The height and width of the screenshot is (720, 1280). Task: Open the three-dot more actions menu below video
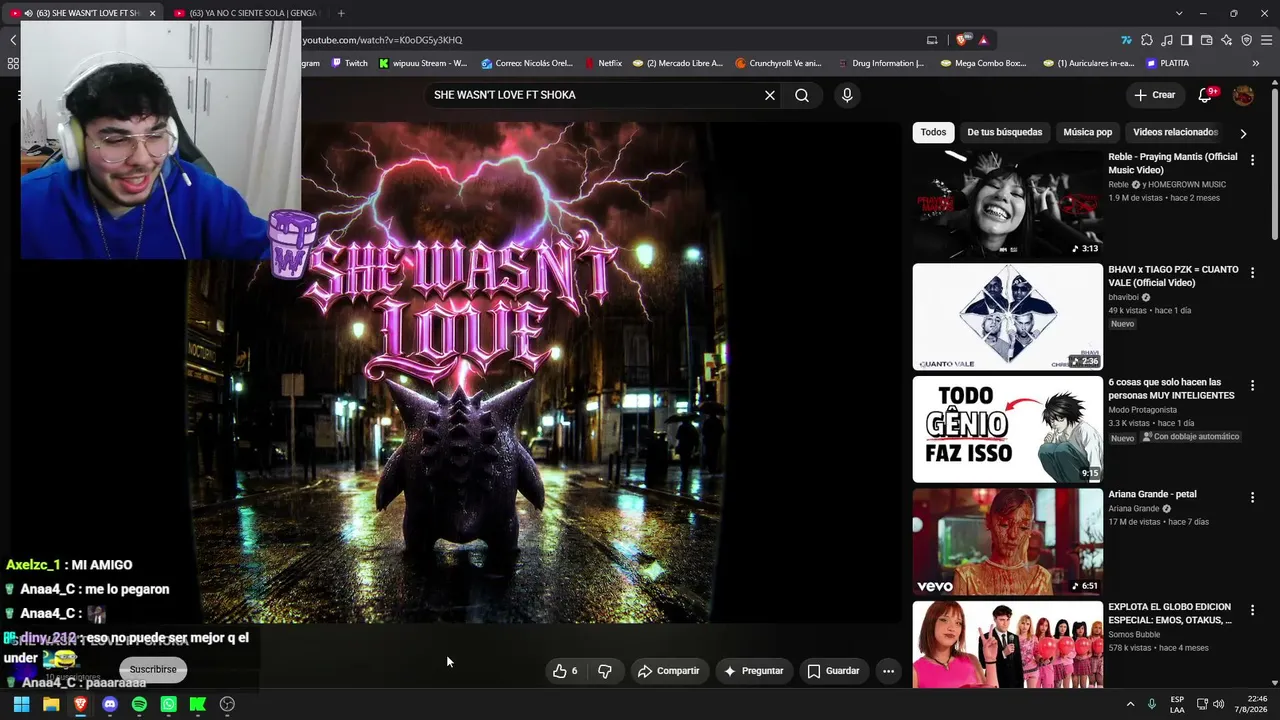coord(888,671)
